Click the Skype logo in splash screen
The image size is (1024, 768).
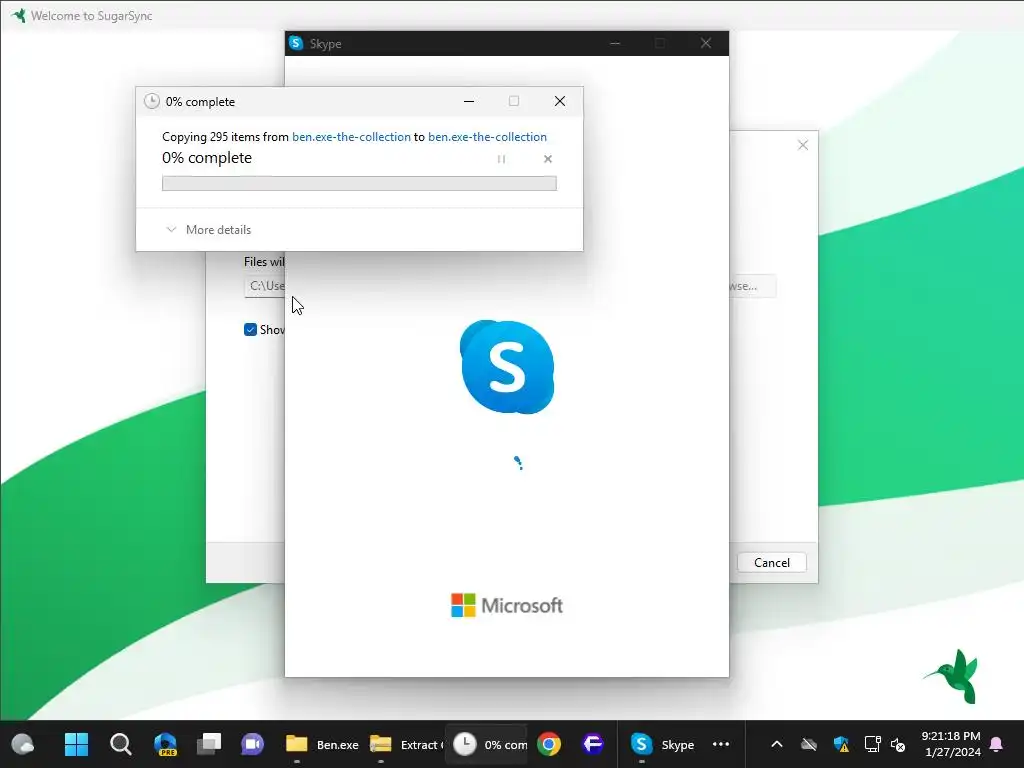[x=507, y=367]
